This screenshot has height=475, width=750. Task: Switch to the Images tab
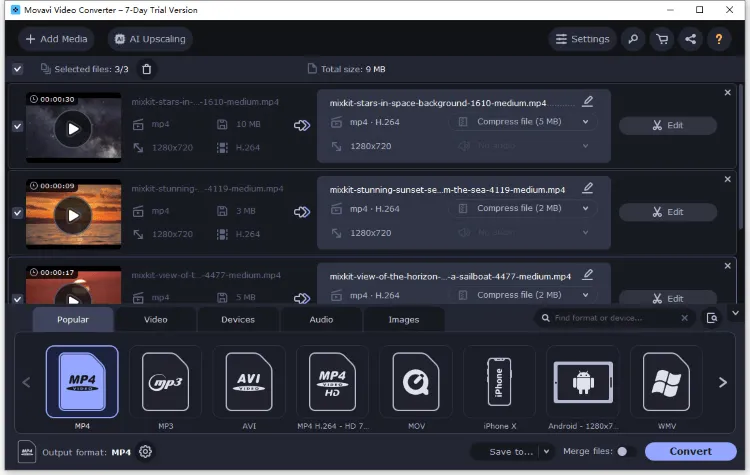tap(404, 320)
